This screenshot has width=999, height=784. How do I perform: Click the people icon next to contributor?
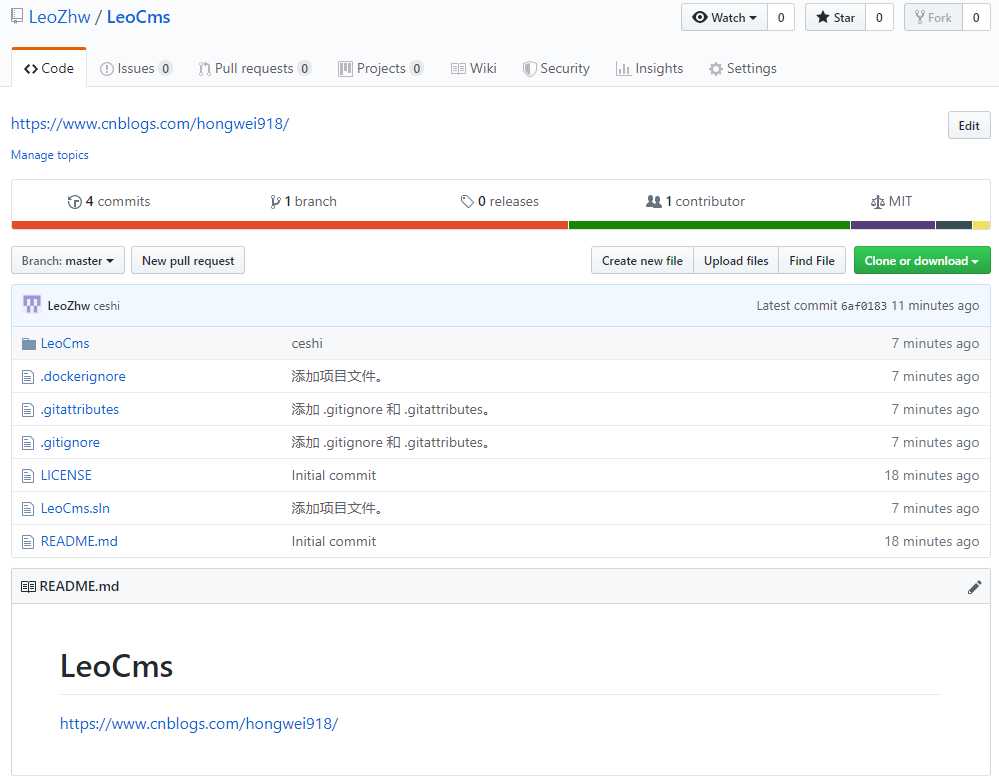[x=654, y=201]
